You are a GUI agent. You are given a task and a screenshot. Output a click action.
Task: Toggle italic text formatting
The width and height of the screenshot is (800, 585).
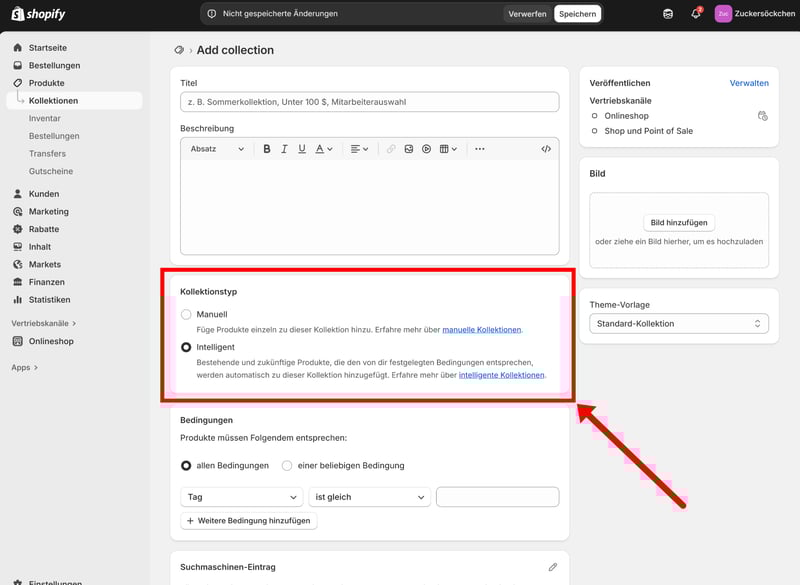tap(284, 149)
